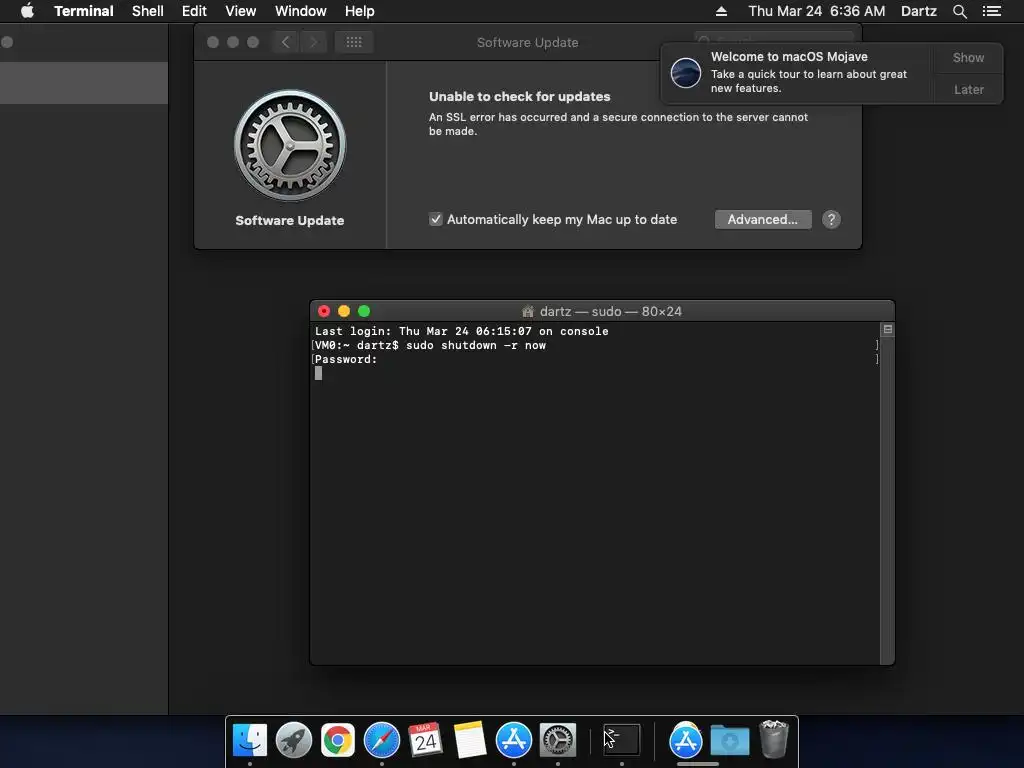Screen dimensions: 1024x768
Task: Open the View menu
Action: 240,11
